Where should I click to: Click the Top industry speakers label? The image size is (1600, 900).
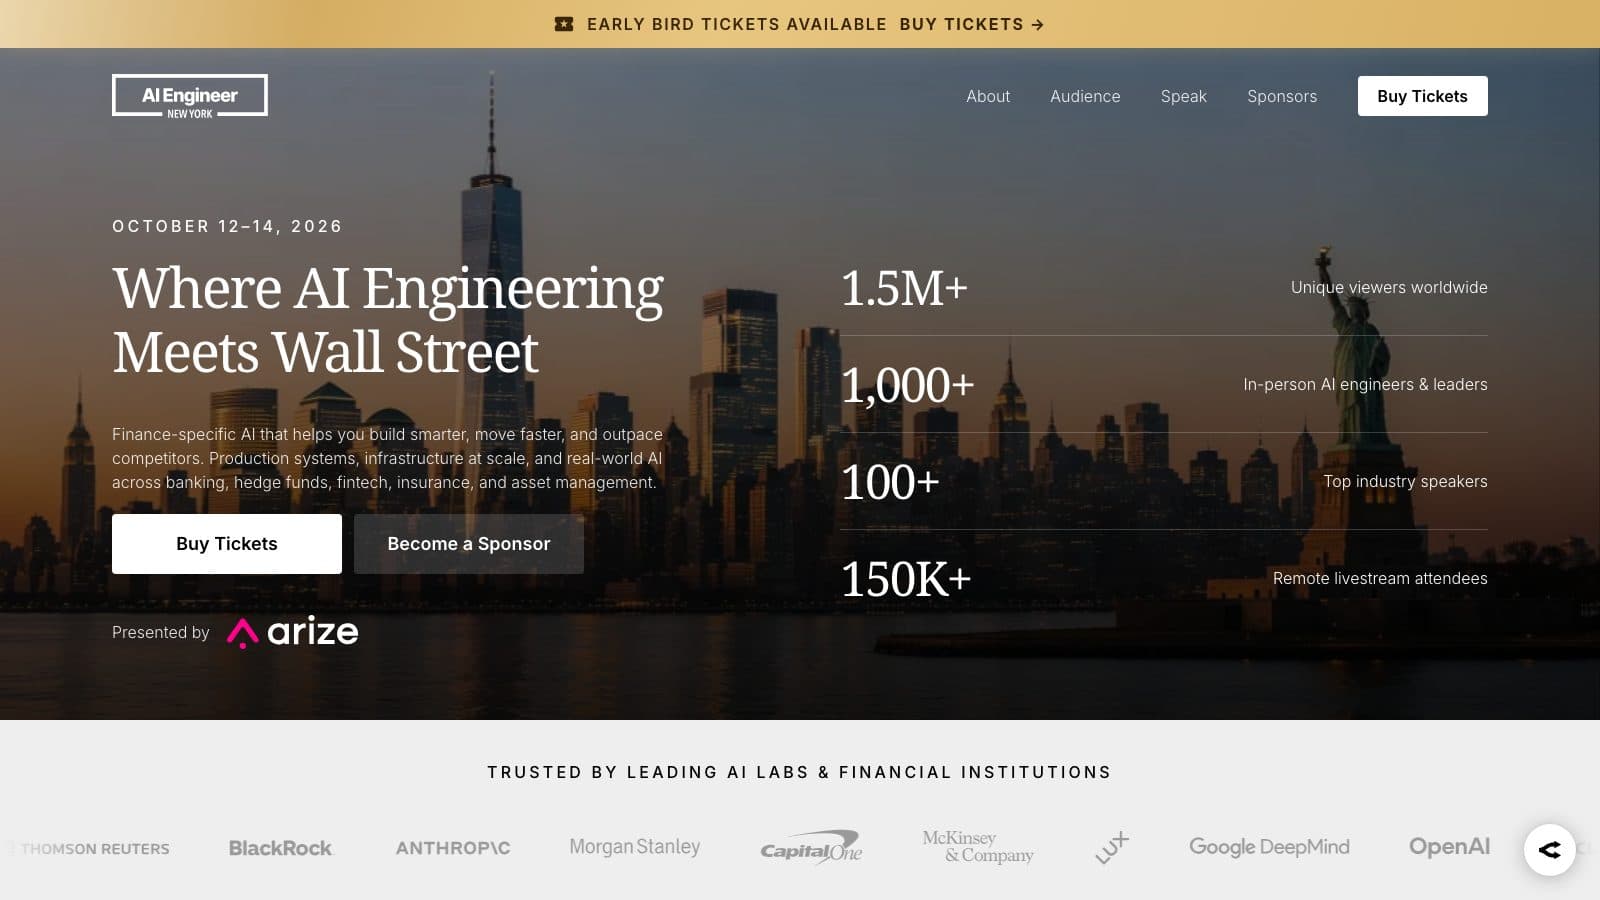[x=1405, y=481]
